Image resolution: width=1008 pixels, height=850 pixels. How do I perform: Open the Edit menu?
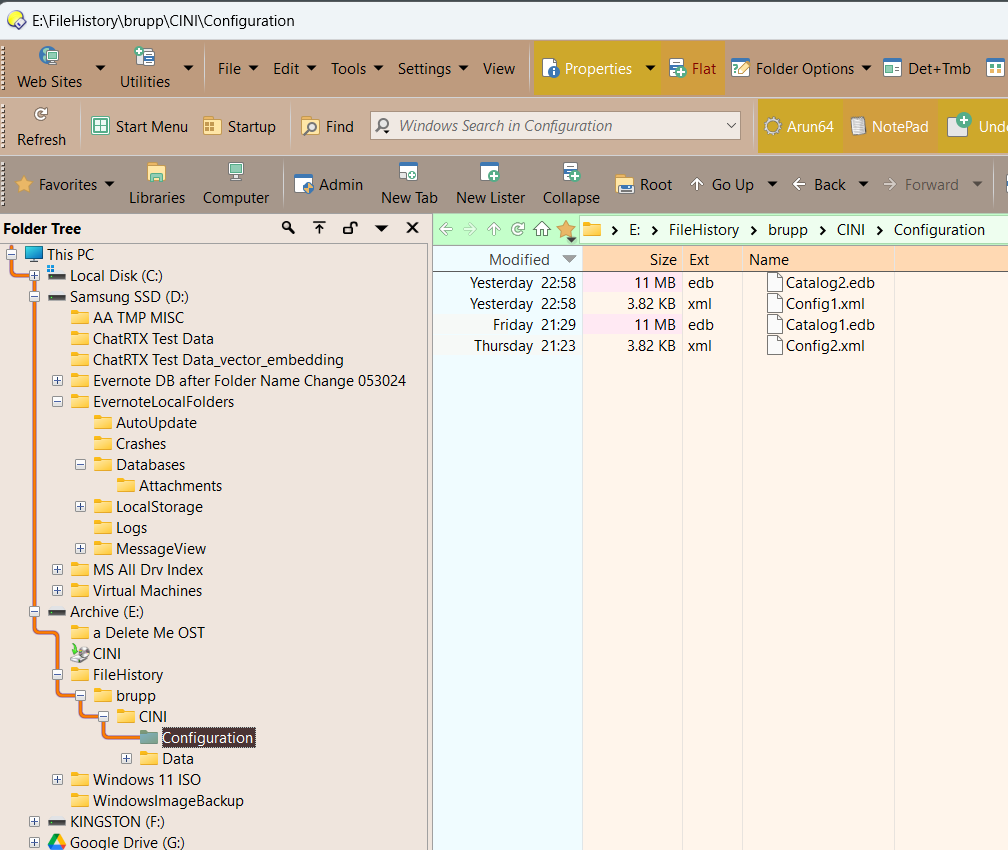294,69
